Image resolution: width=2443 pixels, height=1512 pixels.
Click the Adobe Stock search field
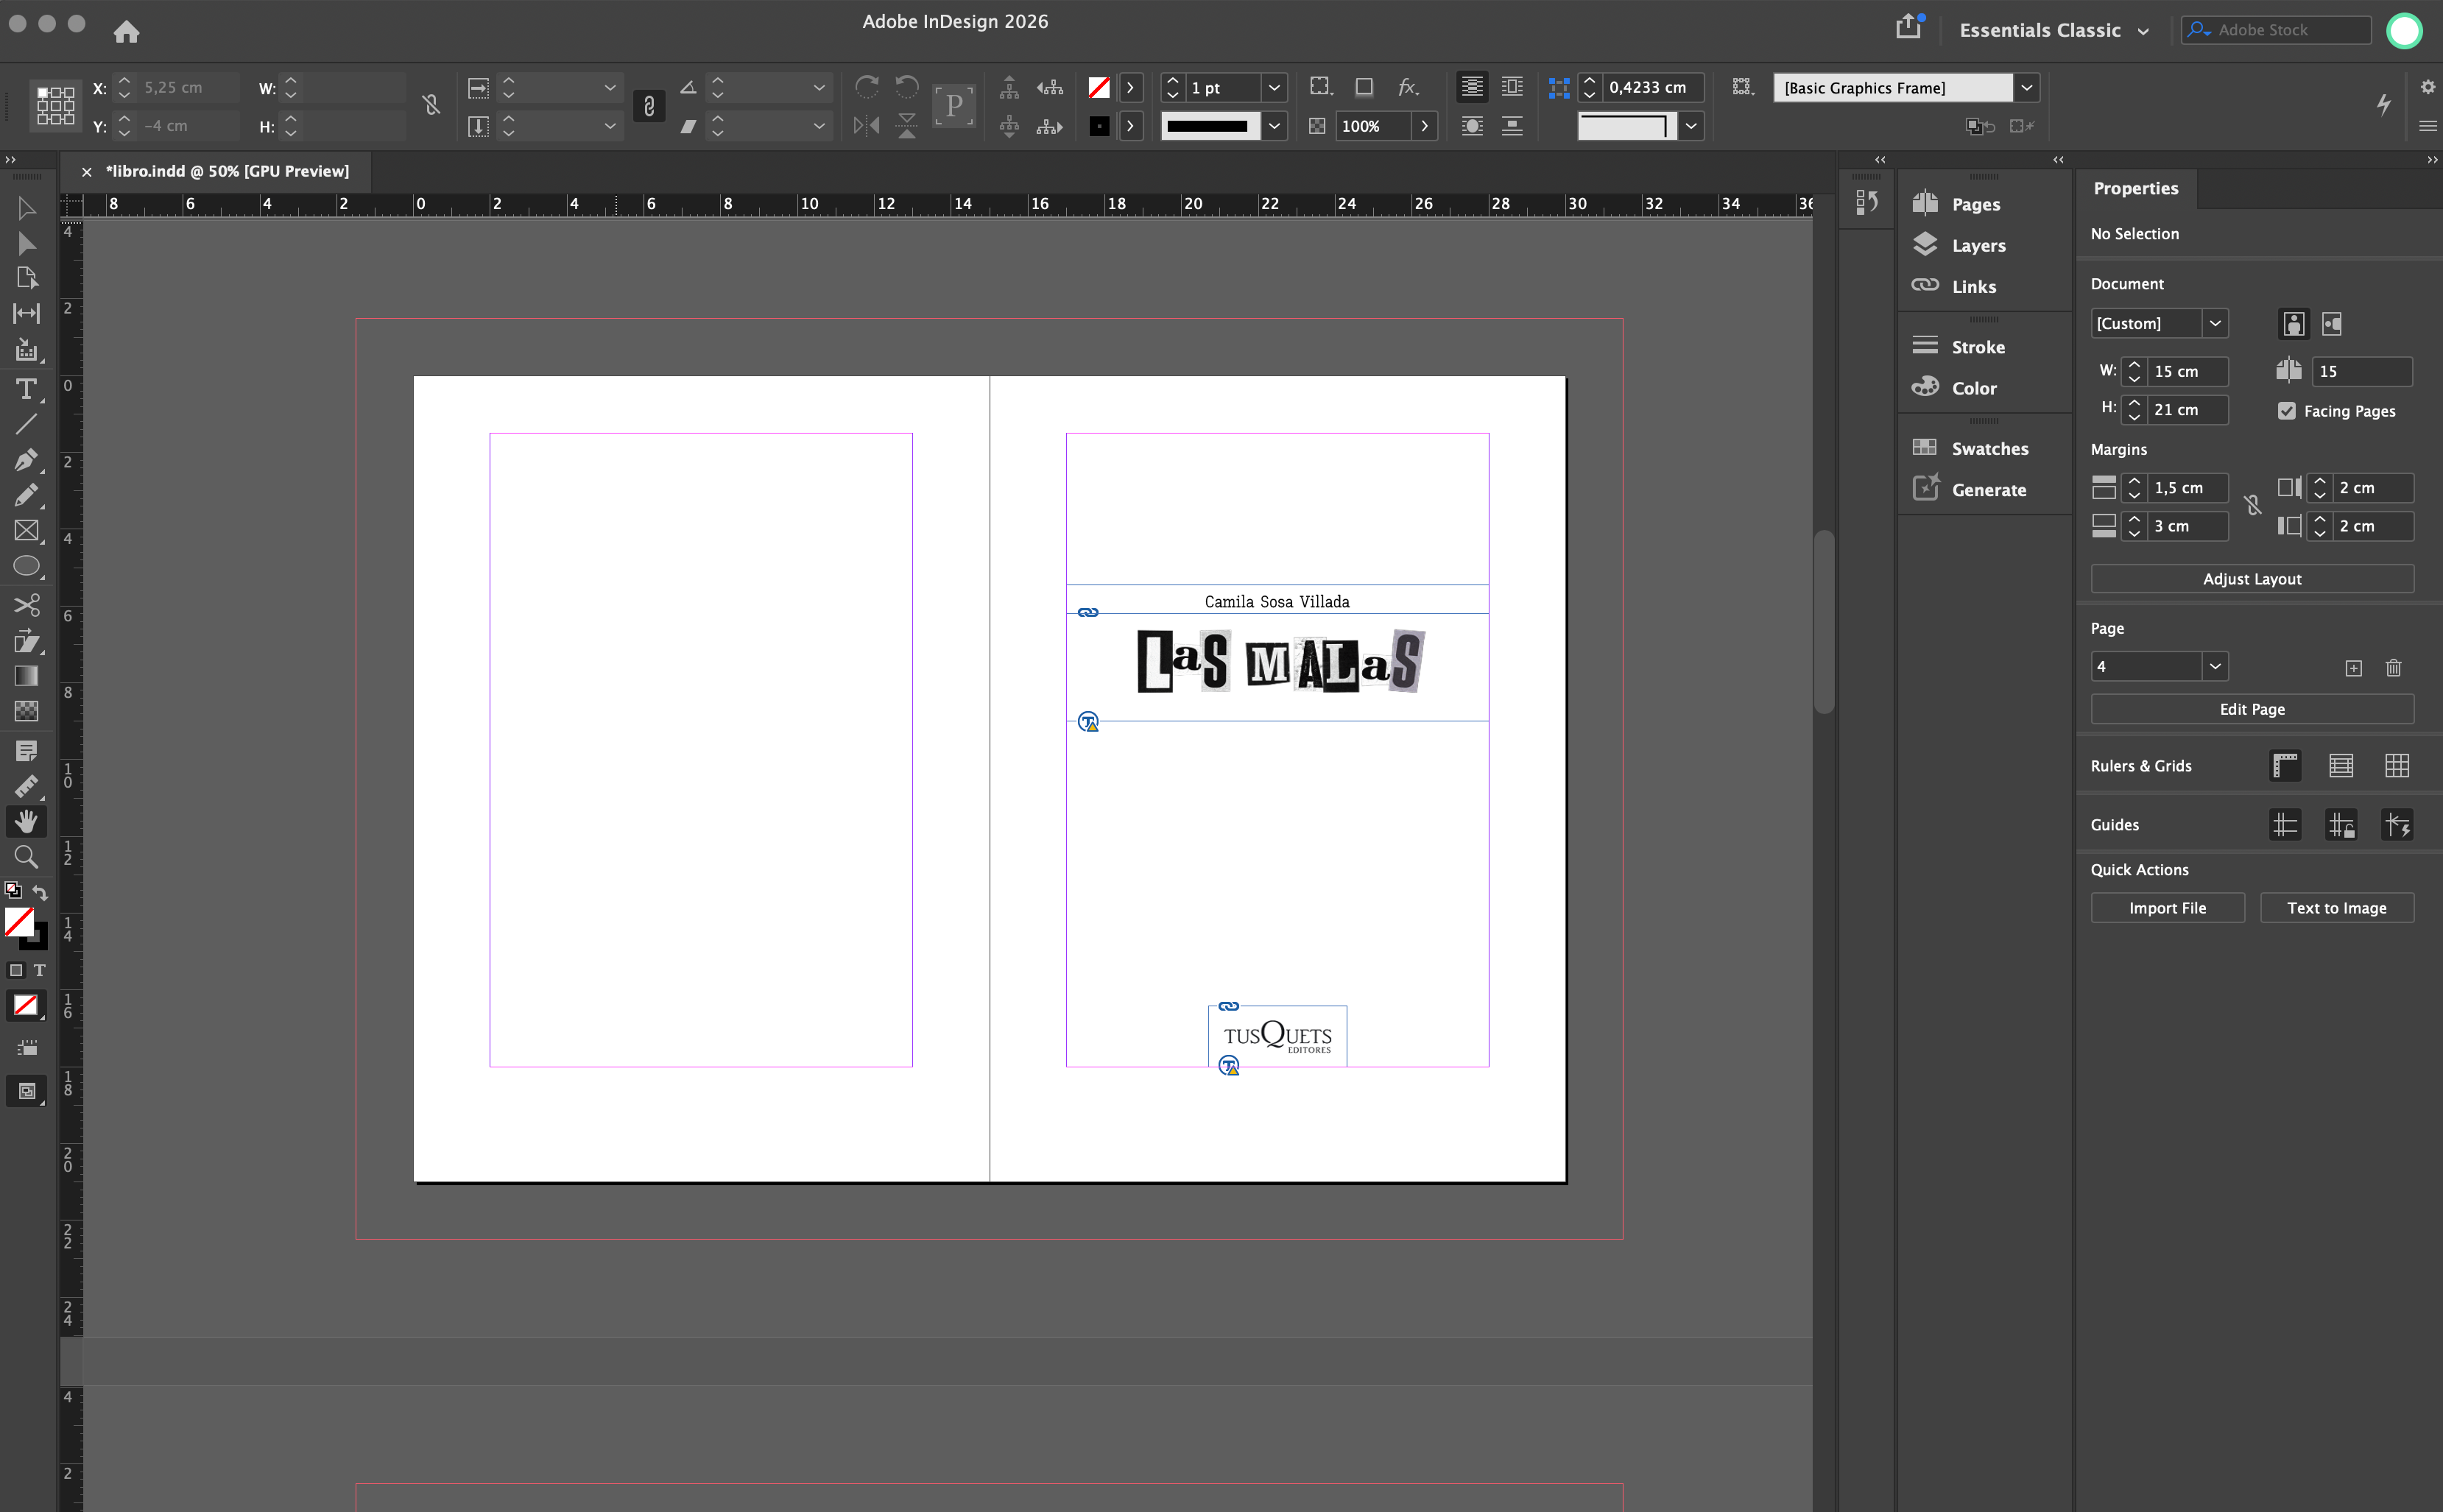coord(2275,30)
